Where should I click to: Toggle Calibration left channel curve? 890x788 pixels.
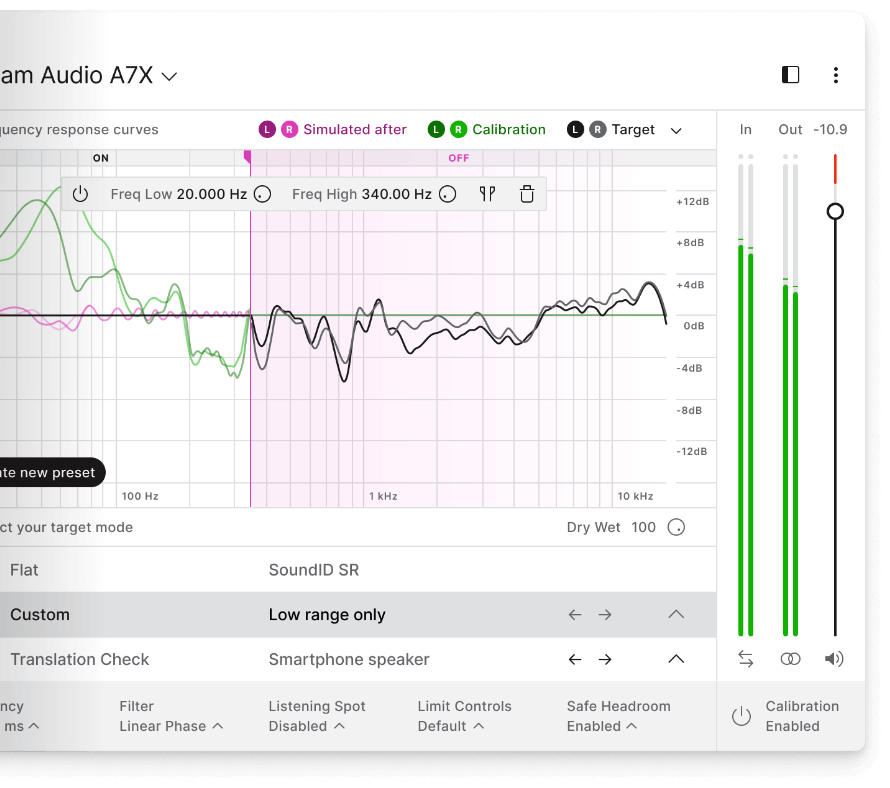tap(436, 129)
